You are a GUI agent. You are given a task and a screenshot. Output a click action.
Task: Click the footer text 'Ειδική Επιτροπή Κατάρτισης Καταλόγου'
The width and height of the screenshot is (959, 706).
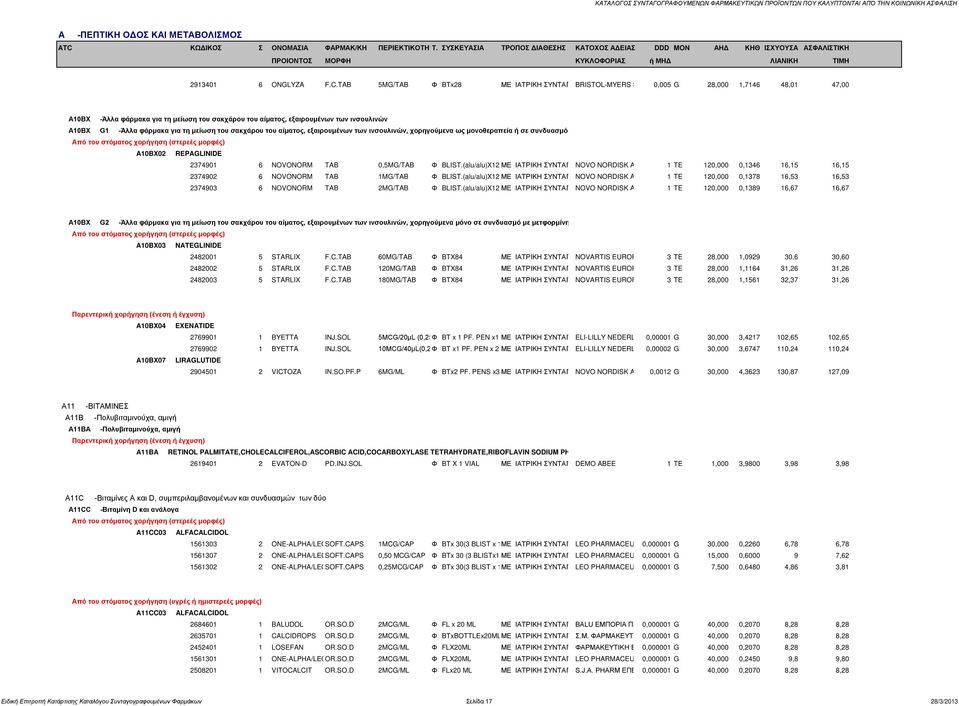click(102, 702)
